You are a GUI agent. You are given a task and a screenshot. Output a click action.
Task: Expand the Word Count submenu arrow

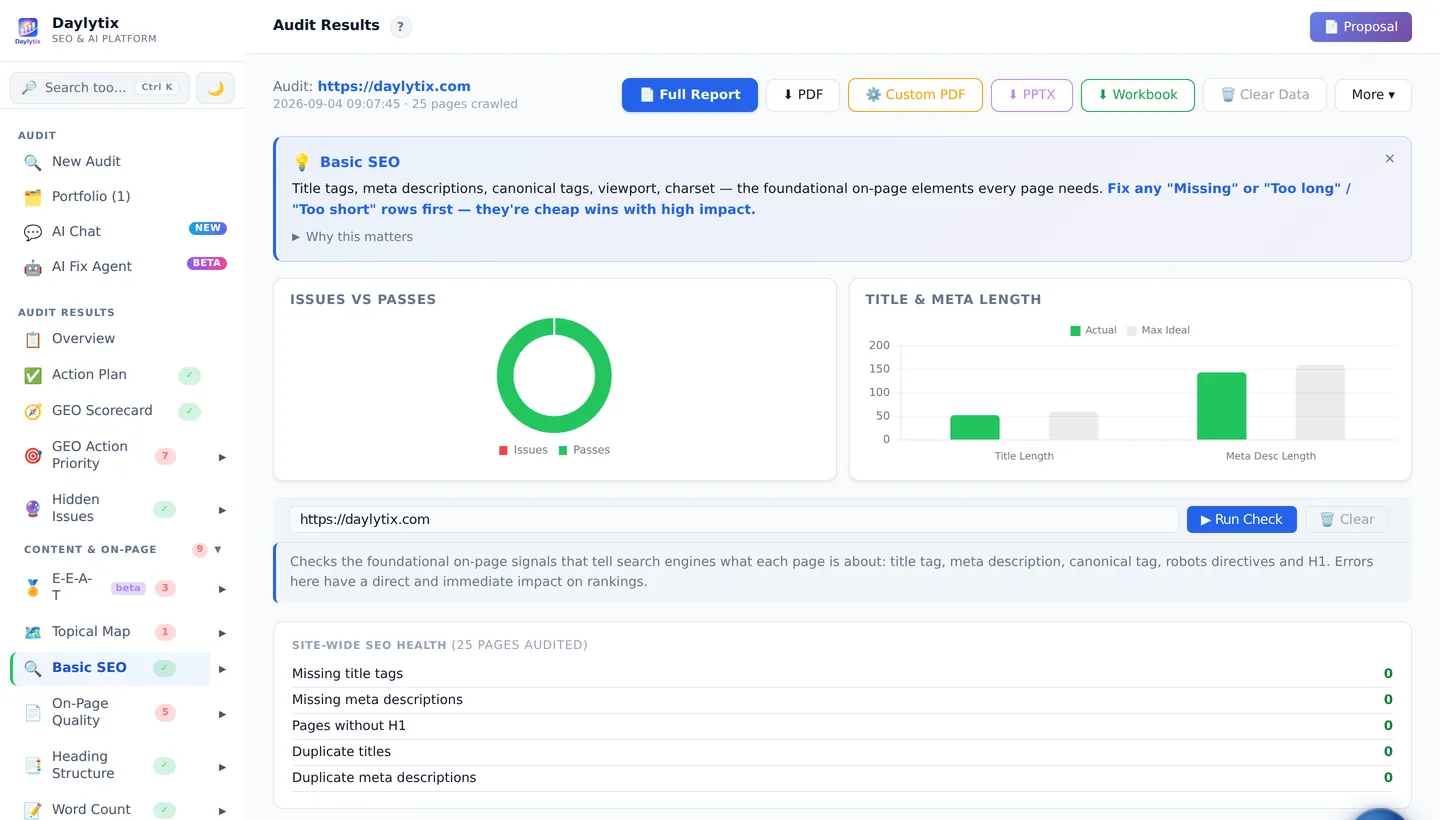click(x=222, y=810)
